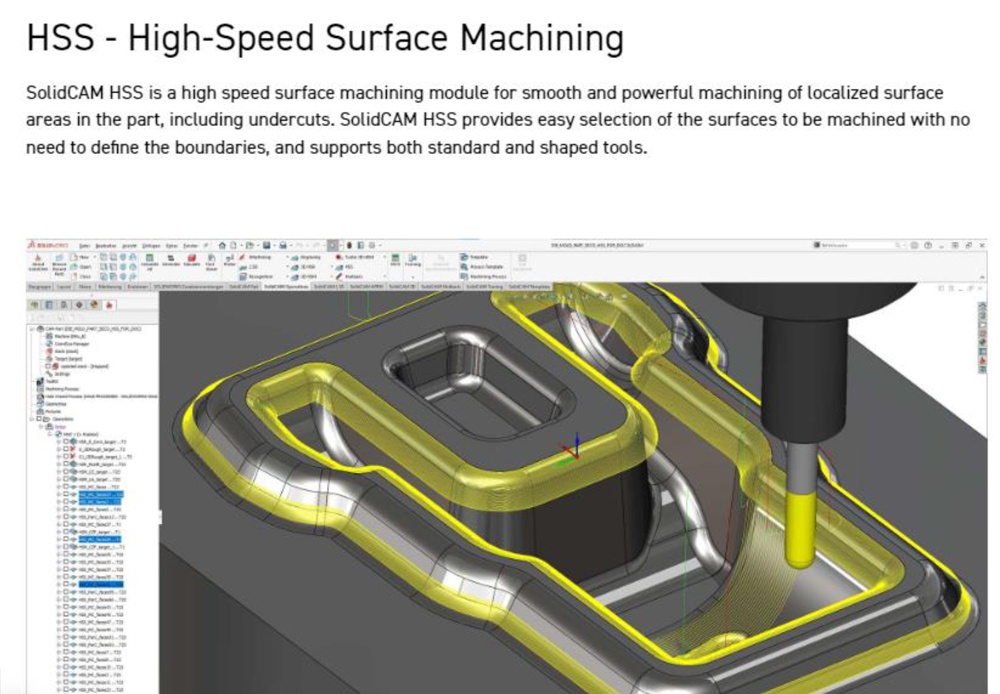Open the dropdown arrow beside the New ribbon button
The height and width of the screenshot is (694, 1000).
pos(94,258)
